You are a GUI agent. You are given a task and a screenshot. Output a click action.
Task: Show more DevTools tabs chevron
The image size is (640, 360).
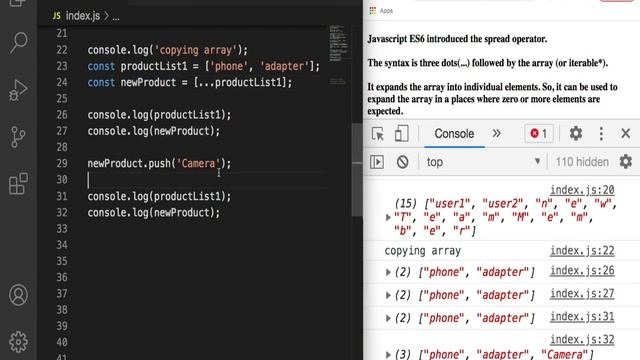[496, 133]
